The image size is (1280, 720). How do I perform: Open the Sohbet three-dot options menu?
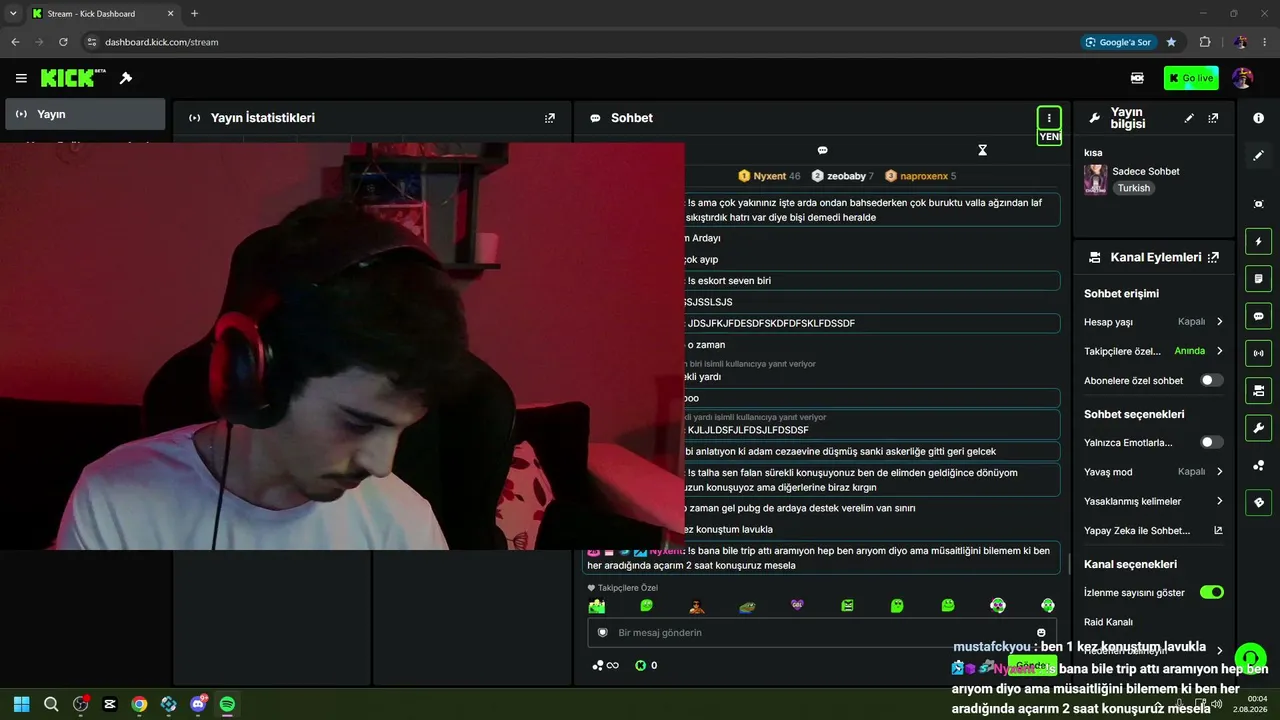pyautogui.click(x=1048, y=118)
